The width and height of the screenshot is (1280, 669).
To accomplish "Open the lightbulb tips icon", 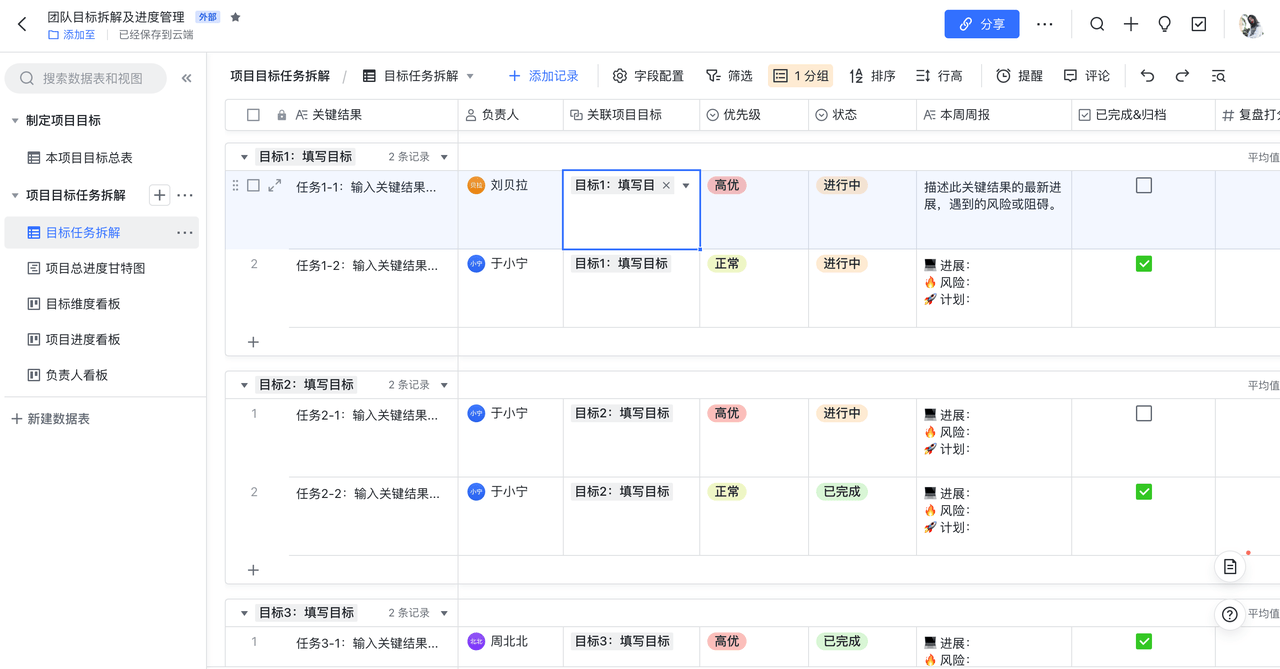I will tap(1164, 24).
